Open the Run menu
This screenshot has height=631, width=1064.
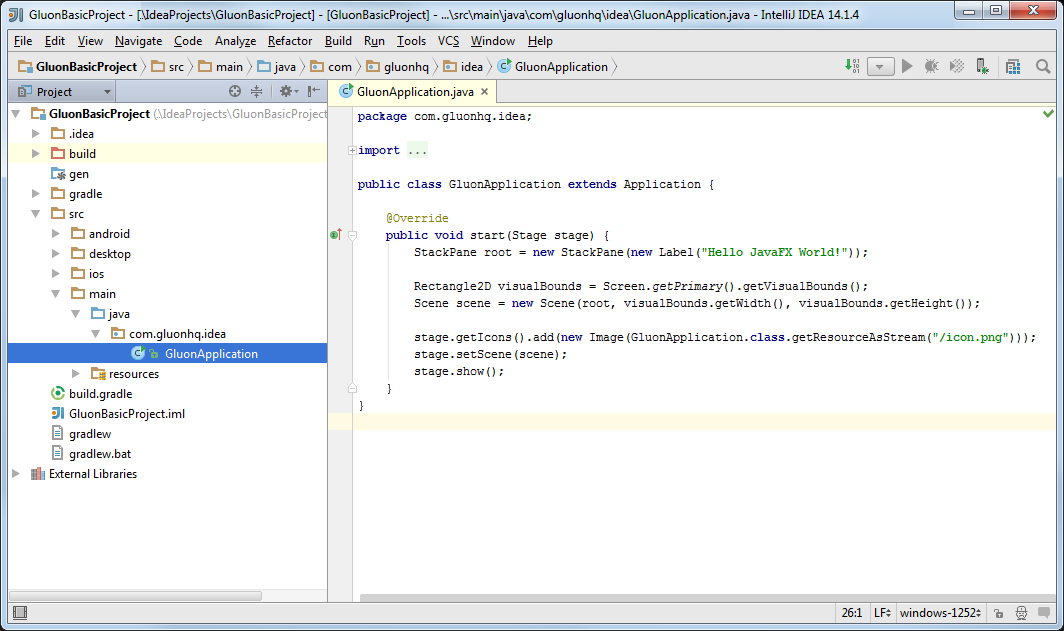pos(374,41)
